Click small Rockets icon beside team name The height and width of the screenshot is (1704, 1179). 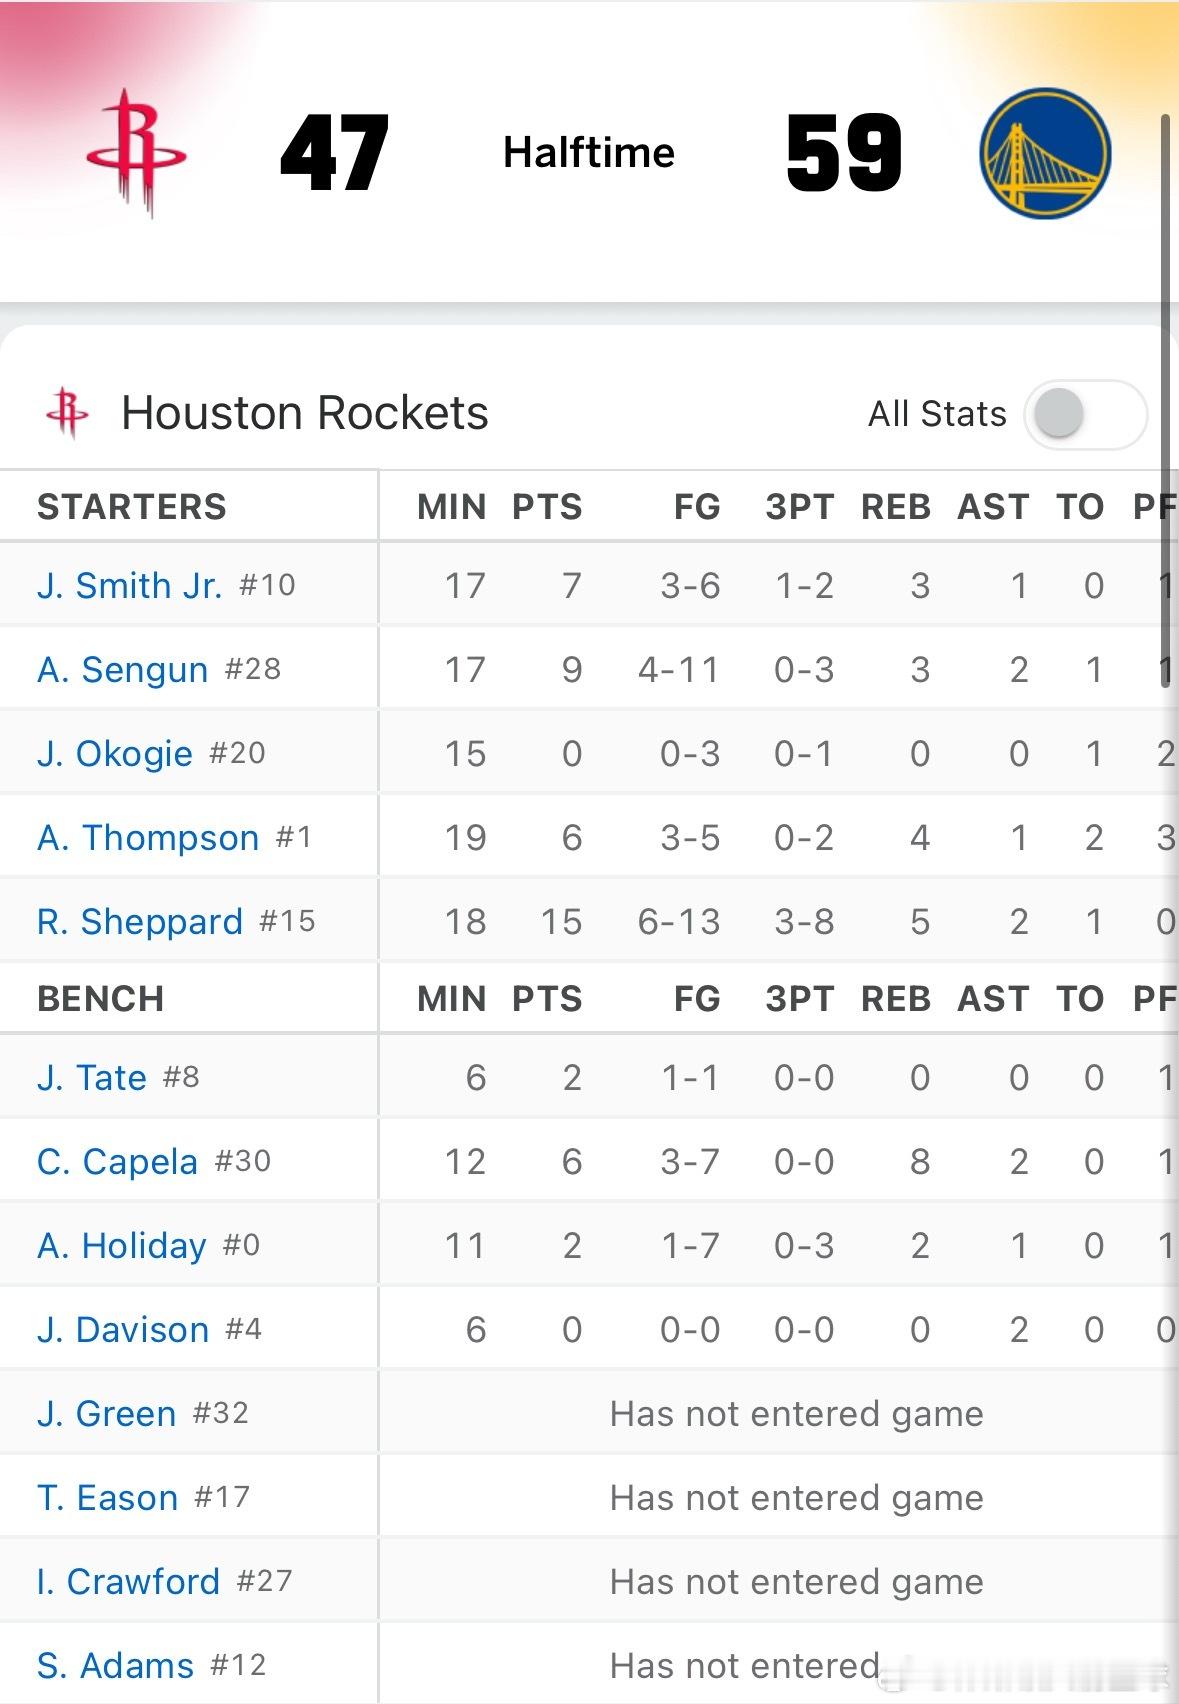point(67,412)
